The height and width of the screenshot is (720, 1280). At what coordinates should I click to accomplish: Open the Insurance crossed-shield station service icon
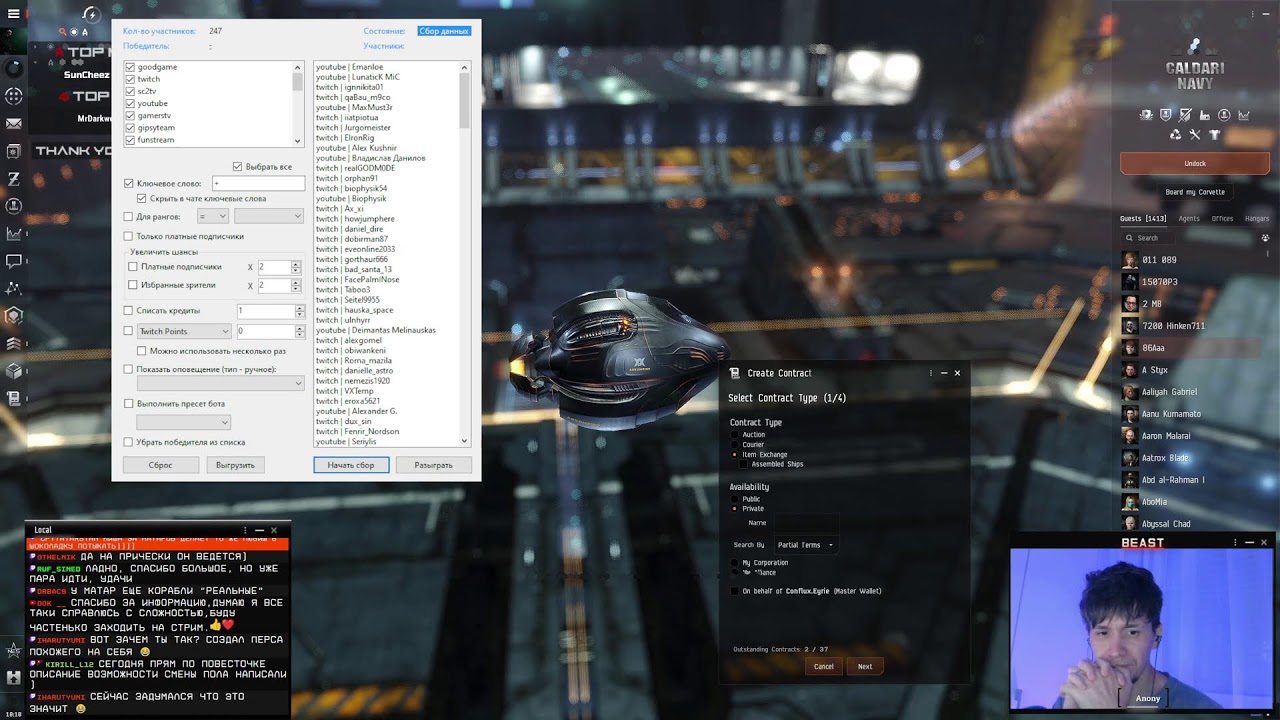click(1185, 115)
